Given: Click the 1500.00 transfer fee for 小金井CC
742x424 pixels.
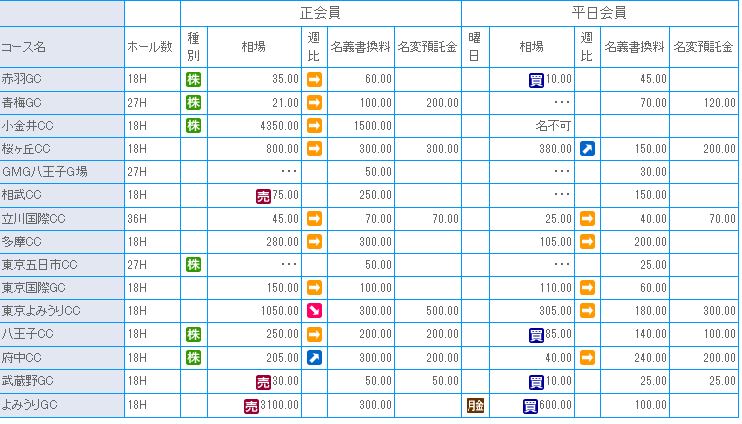Looking at the screenshot, I should pos(373,126).
